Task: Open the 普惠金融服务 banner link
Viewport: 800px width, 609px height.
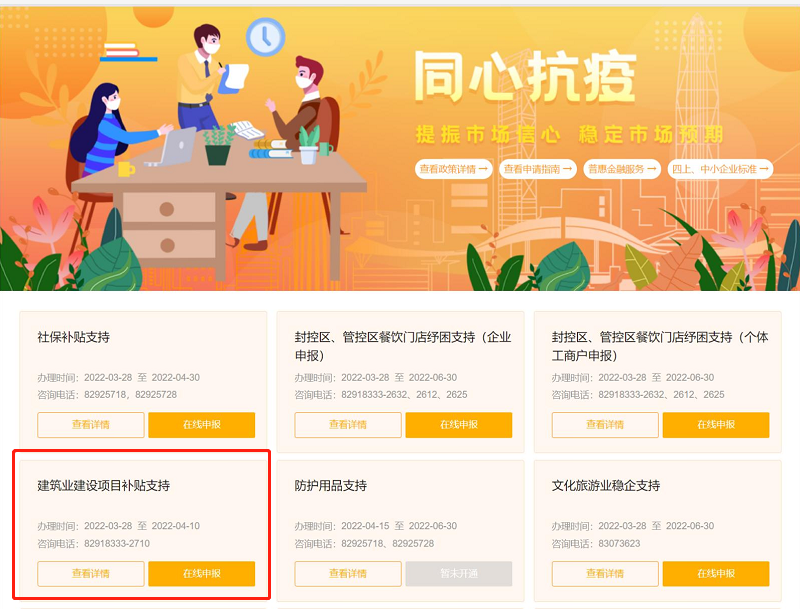Action: tap(622, 169)
